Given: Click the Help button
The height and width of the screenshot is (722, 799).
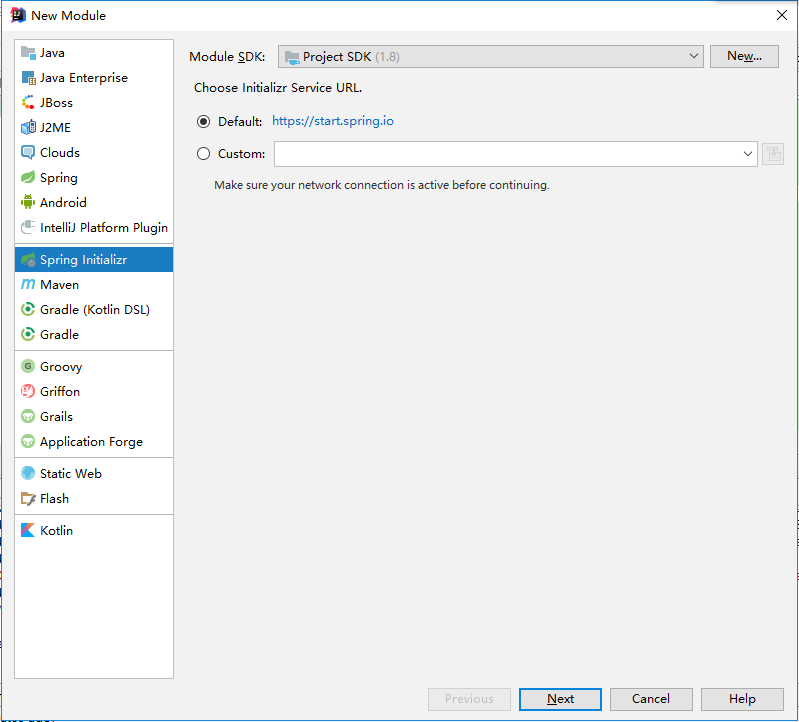Looking at the screenshot, I should [x=742, y=699].
